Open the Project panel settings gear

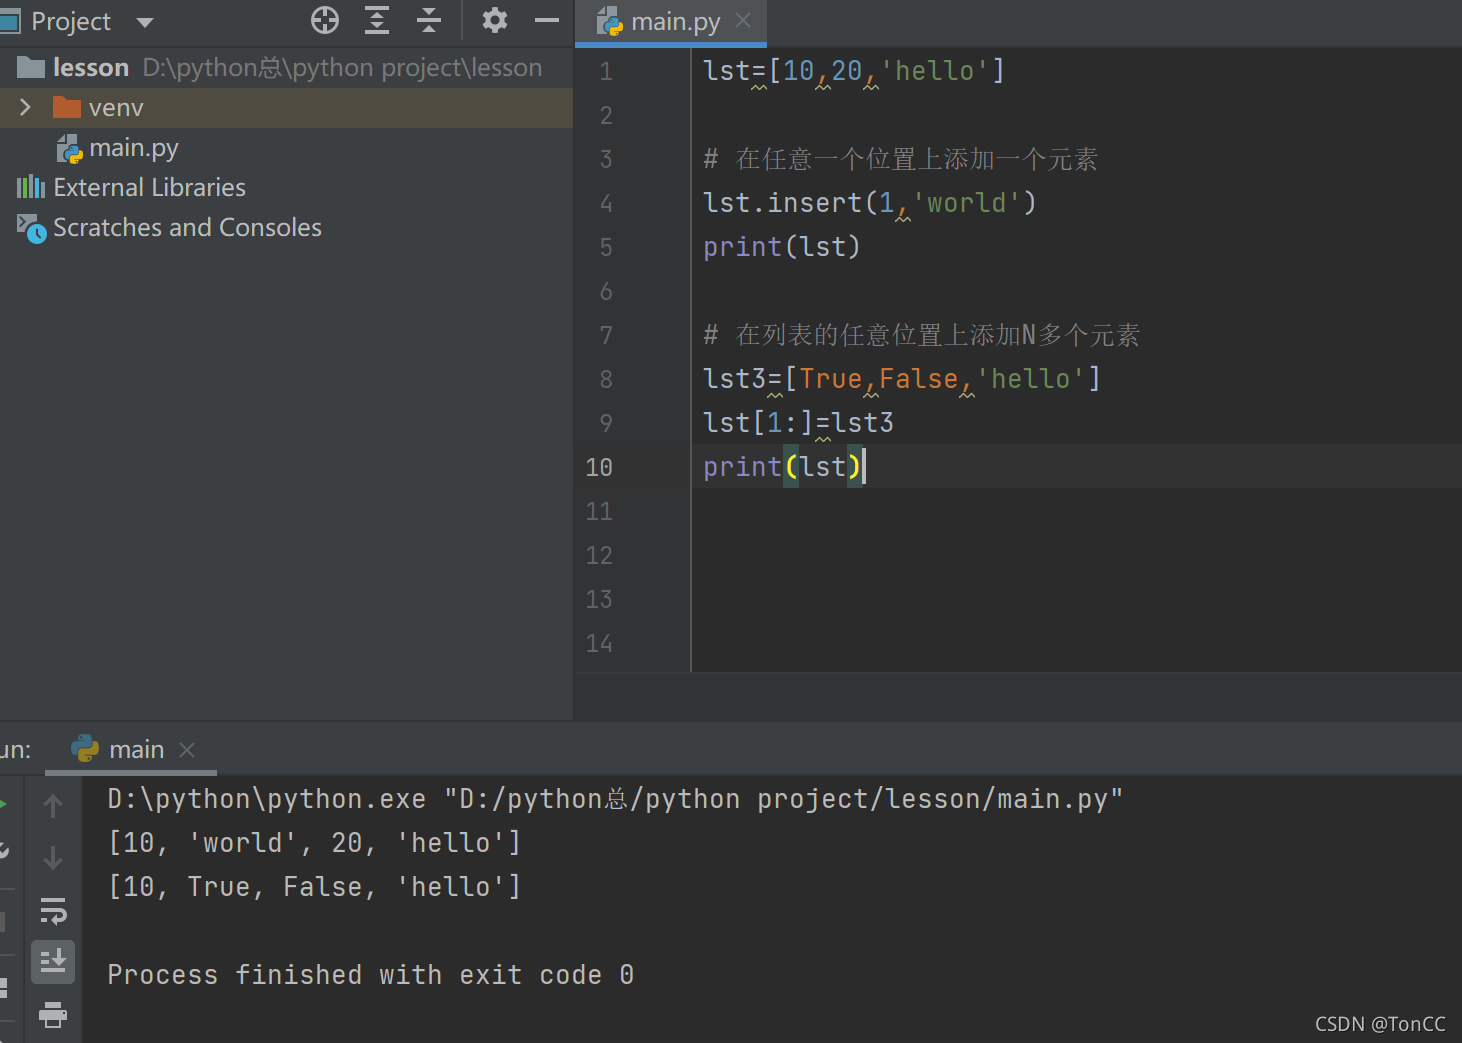pyautogui.click(x=494, y=20)
